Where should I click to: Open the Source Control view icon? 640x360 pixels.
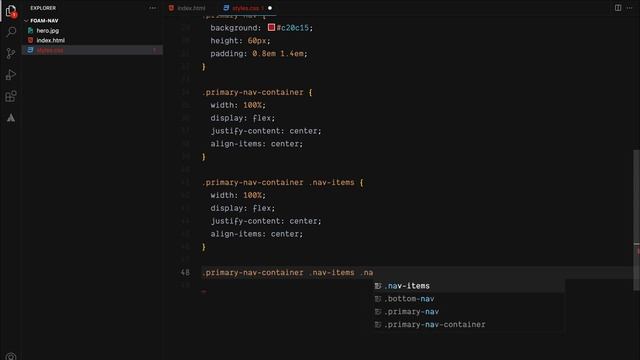[x=11, y=53]
